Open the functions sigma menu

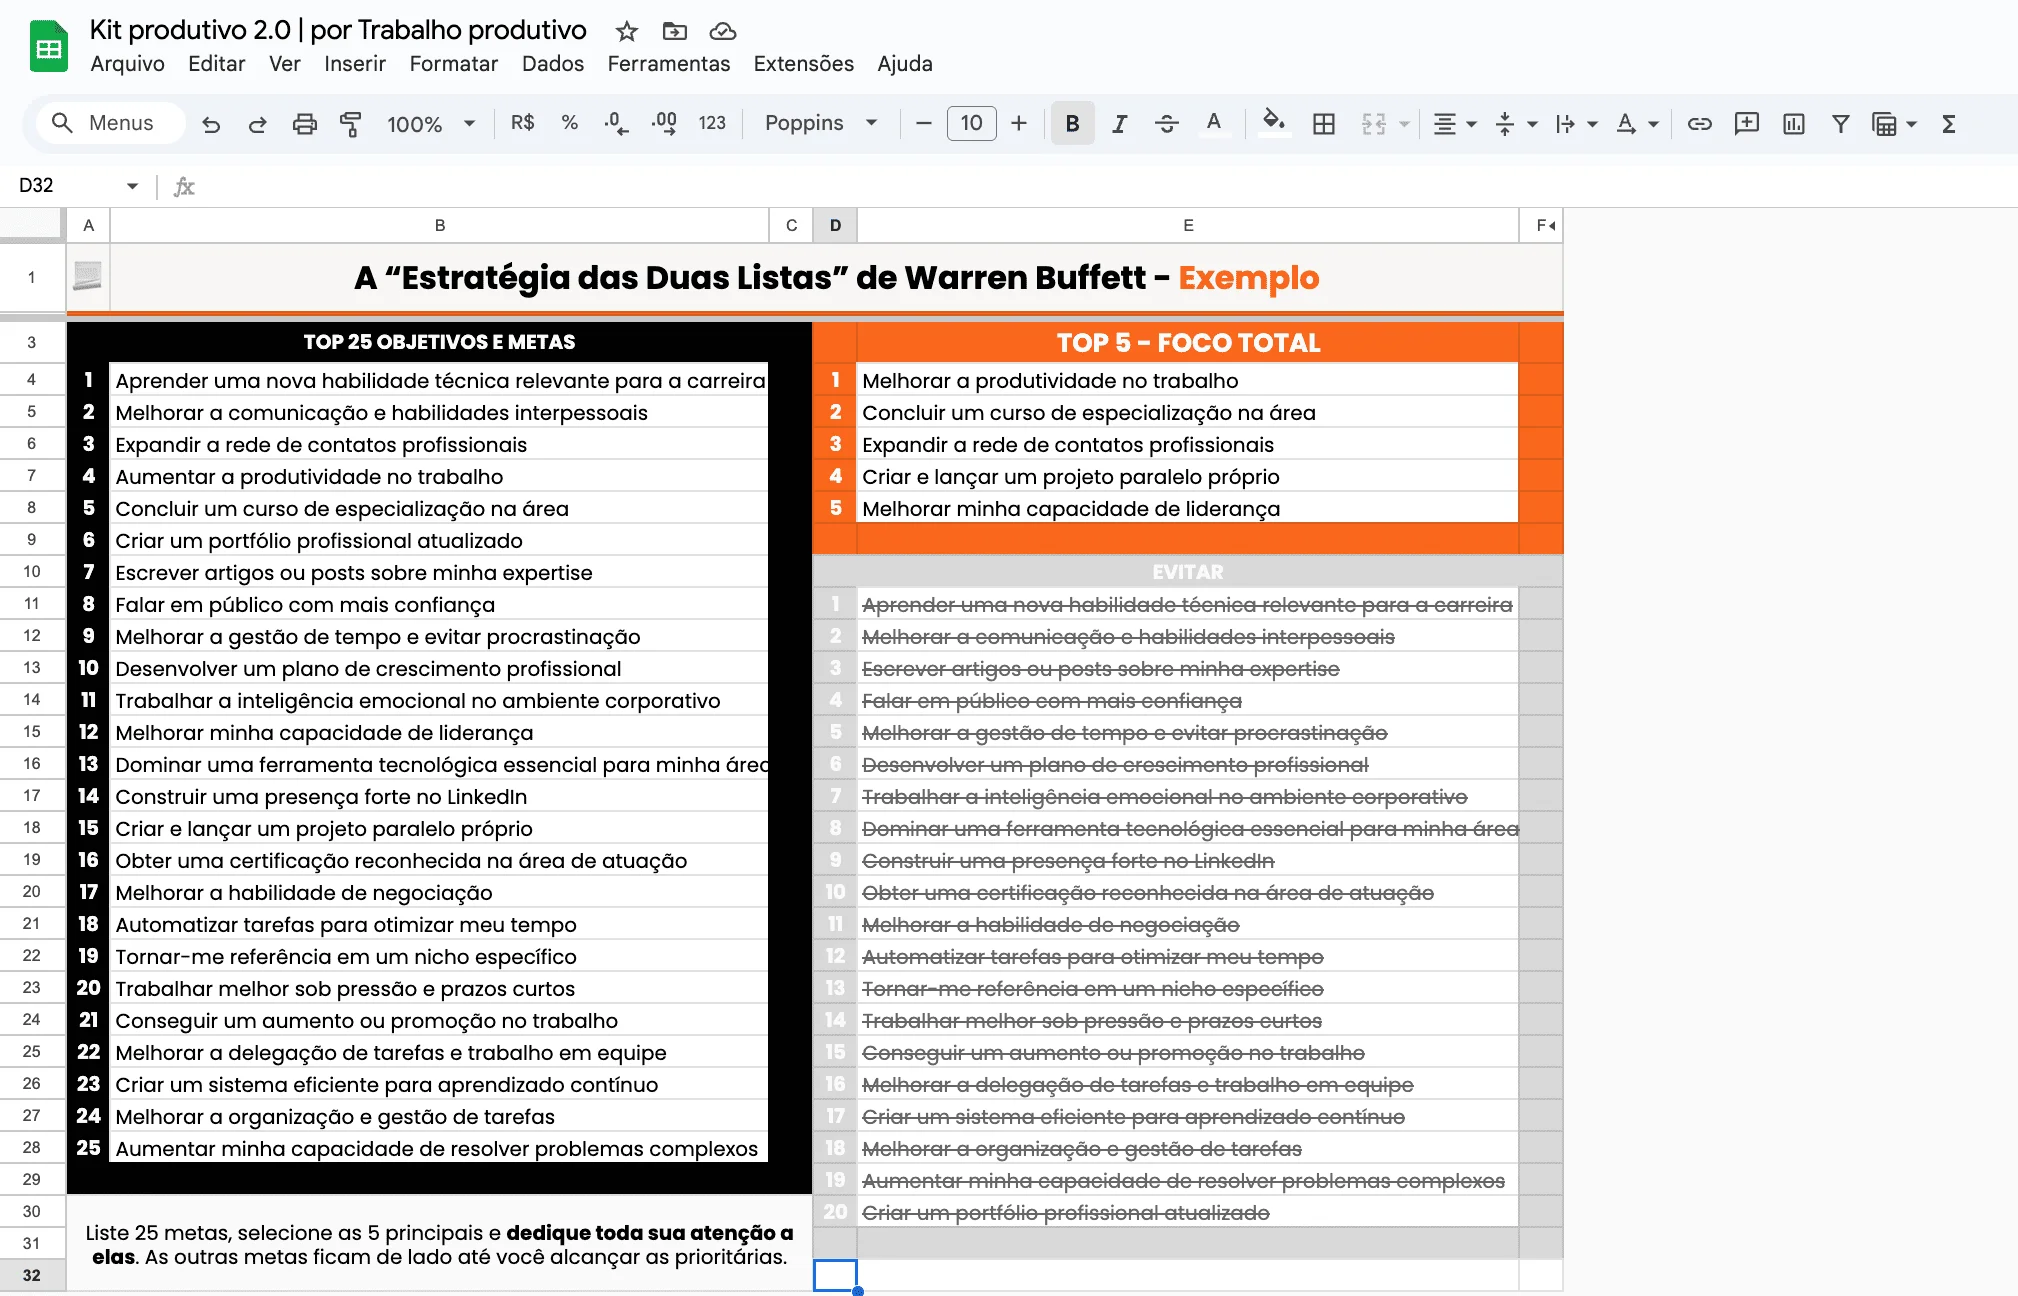click(x=1949, y=123)
